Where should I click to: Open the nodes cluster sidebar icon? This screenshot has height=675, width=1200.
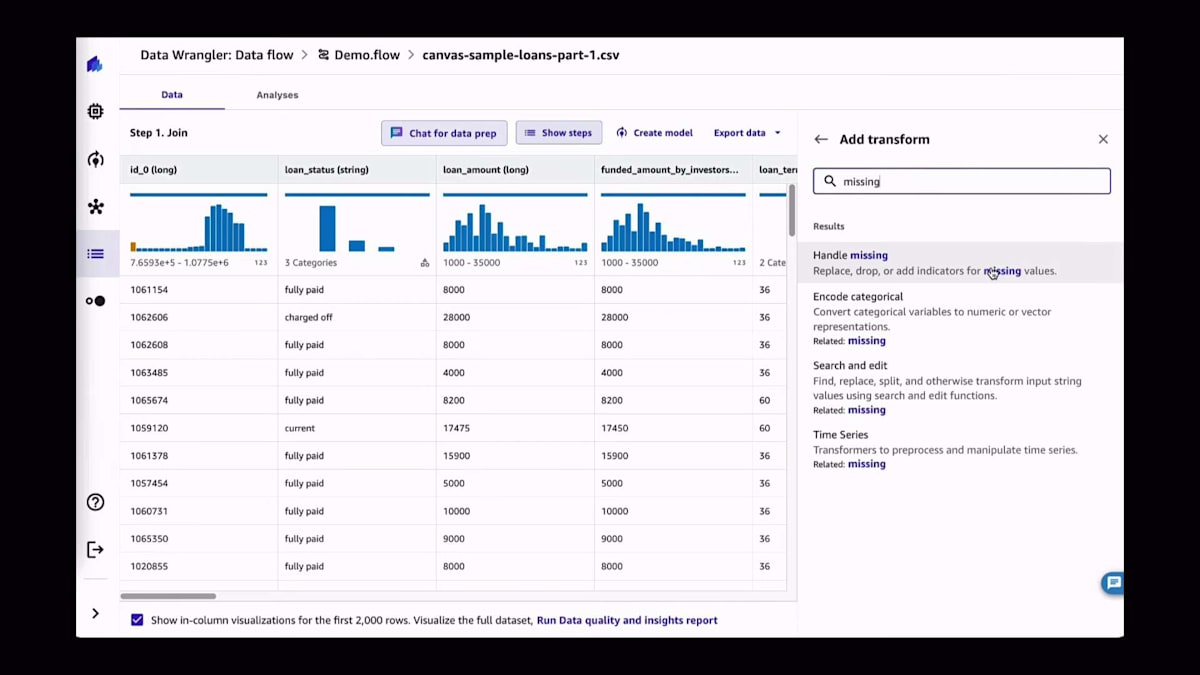pos(95,207)
